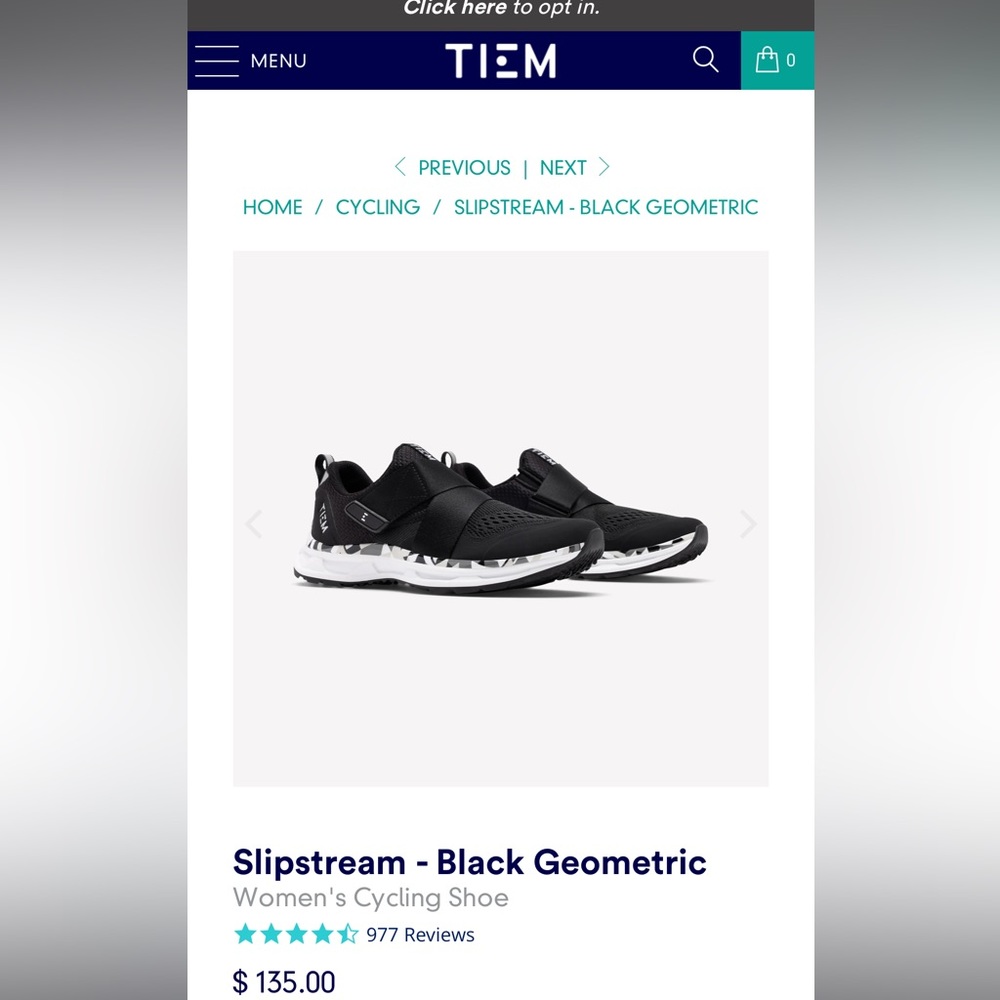Click the search magnifier icon
1000x1000 pixels.
click(705, 60)
